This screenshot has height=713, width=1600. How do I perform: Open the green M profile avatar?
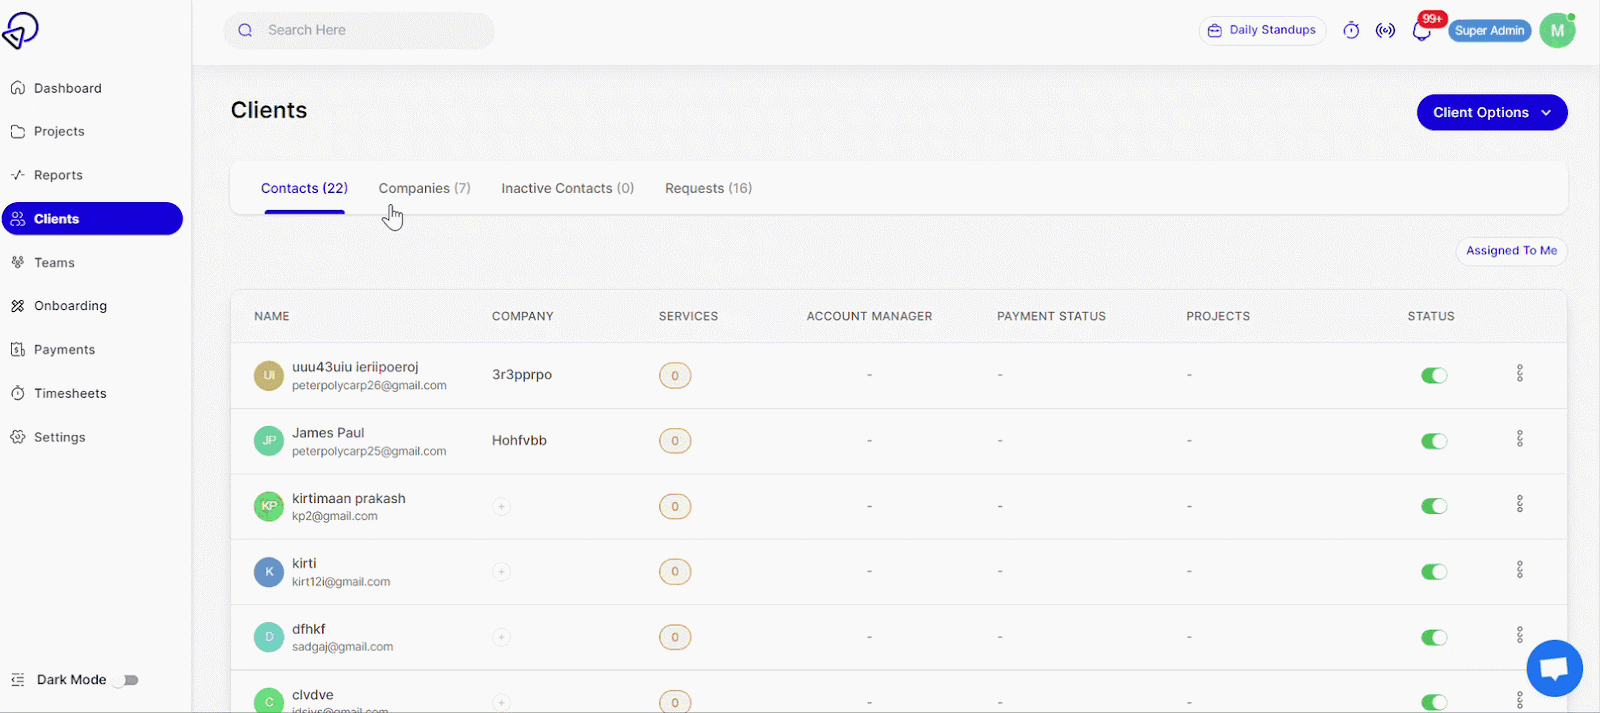coord(1557,31)
